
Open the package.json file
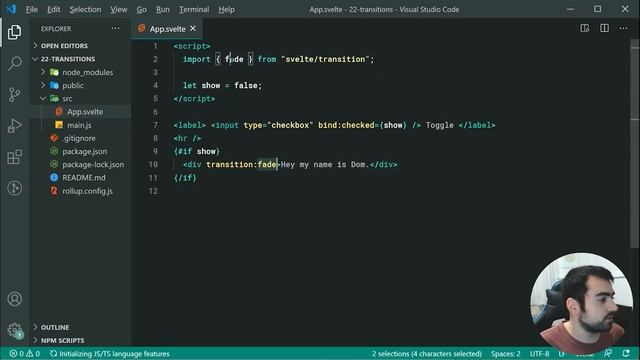tap(84, 151)
